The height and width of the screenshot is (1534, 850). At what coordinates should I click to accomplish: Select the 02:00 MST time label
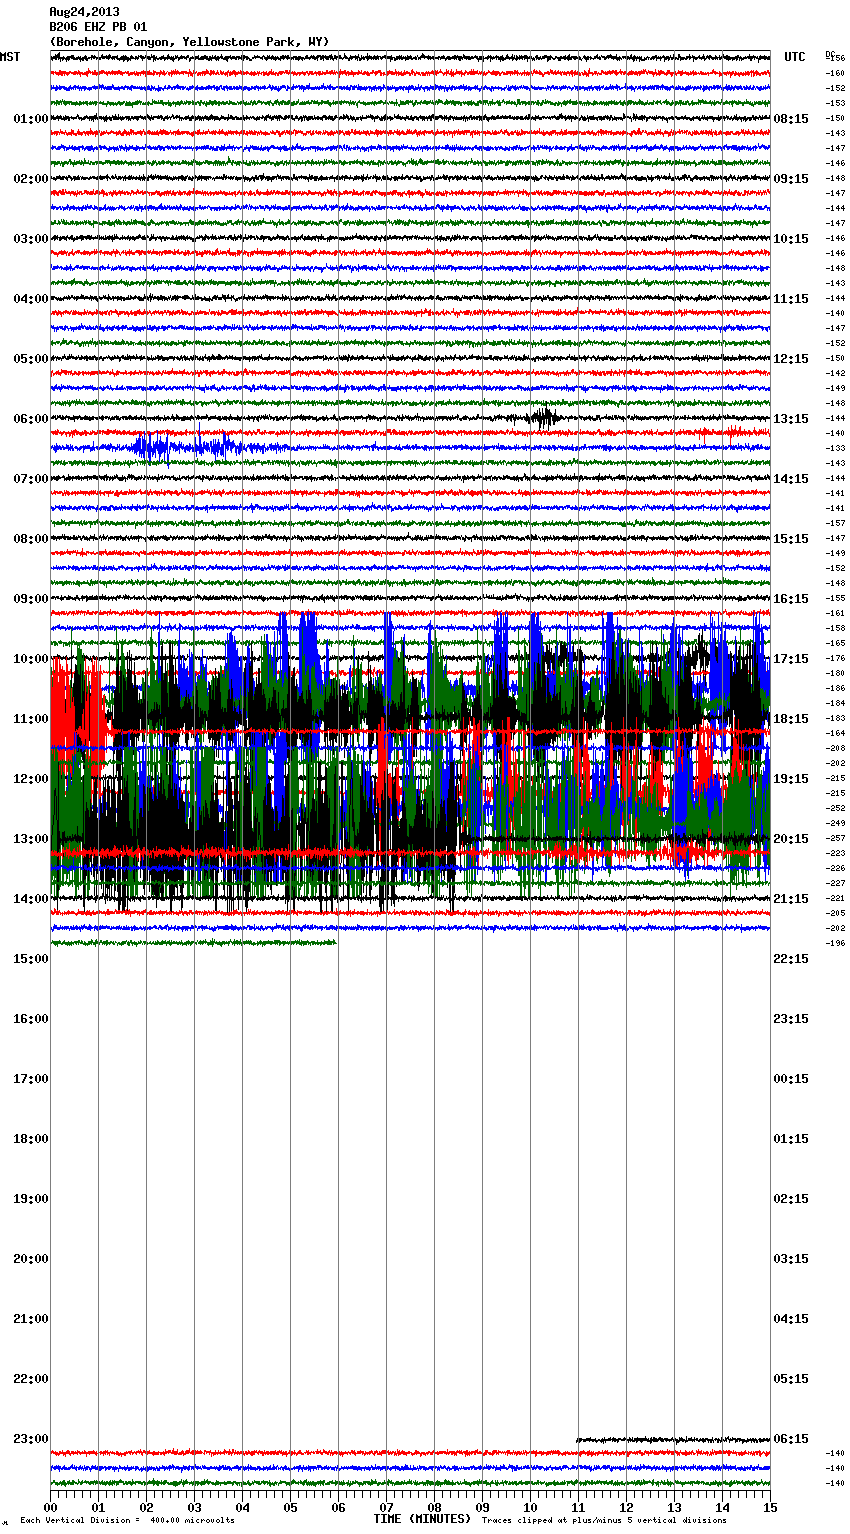tap(31, 179)
